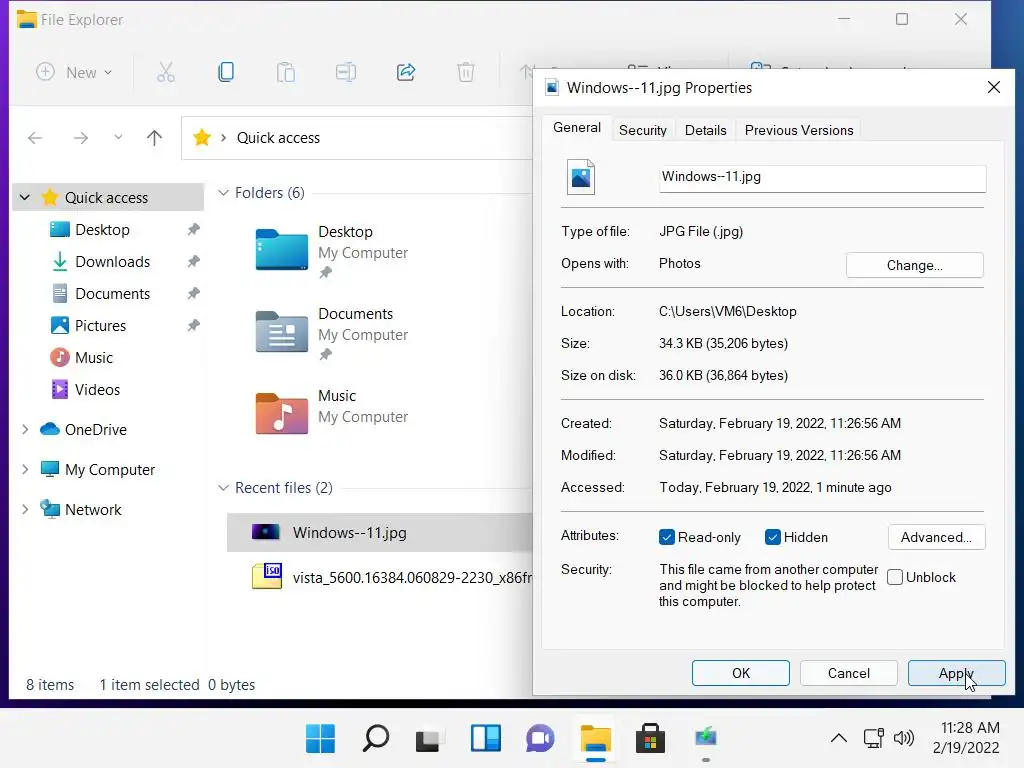This screenshot has height=768, width=1024.
Task: Open the Advanced... attributes button
Action: pyautogui.click(x=936, y=537)
